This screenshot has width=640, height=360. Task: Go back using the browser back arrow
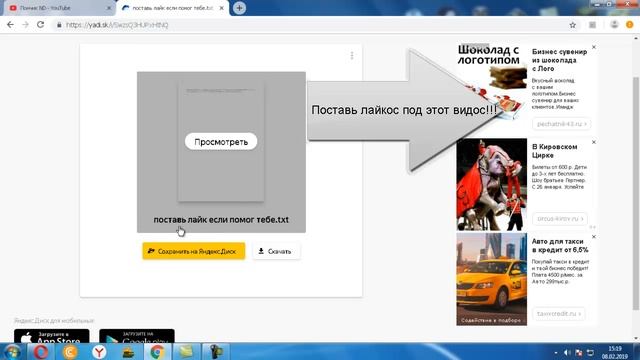click(11, 25)
